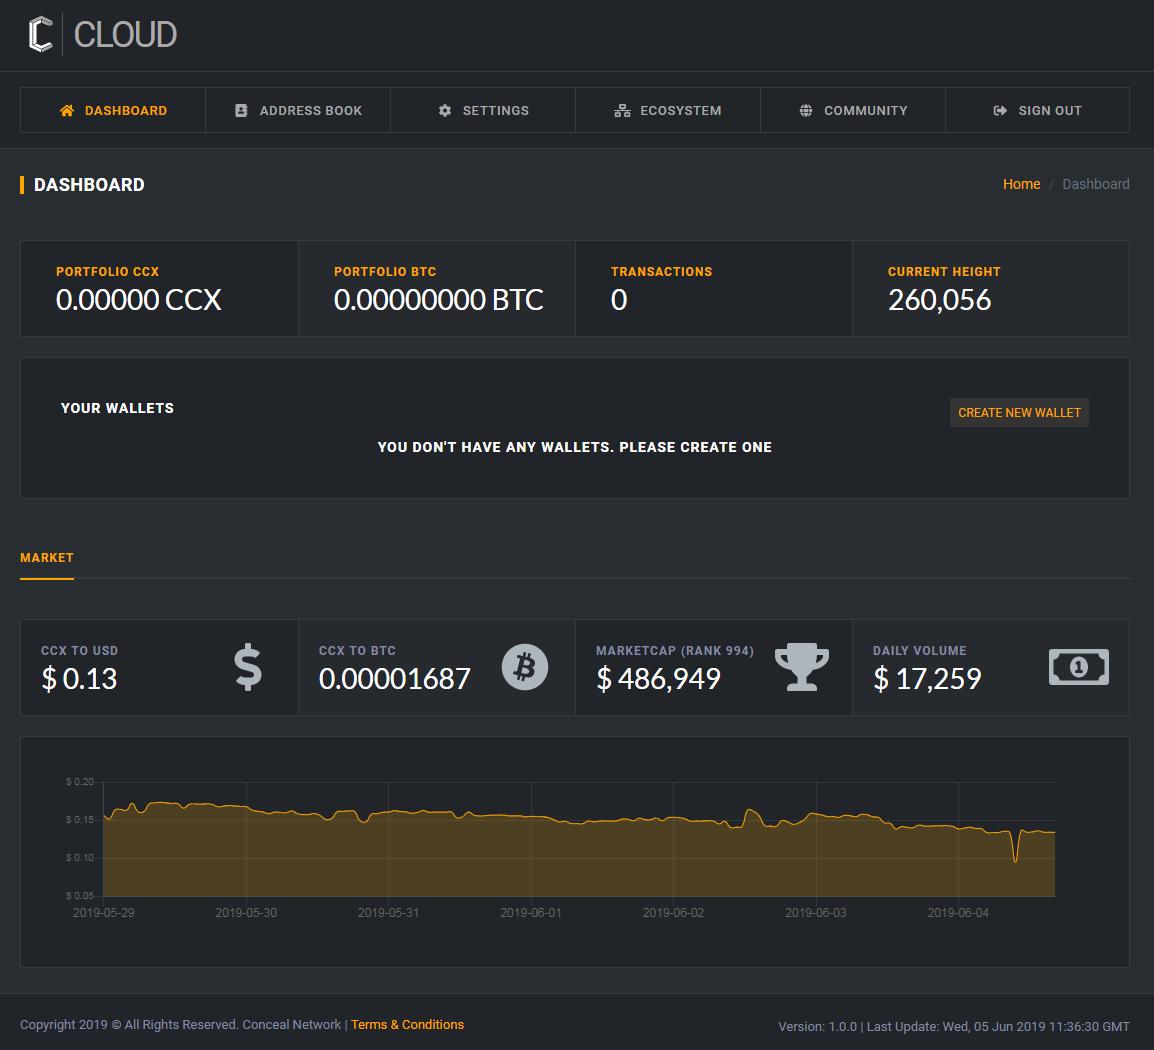Click the home icon in Dashboard nav
Image resolution: width=1154 pixels, height=1050 pixels.
(x=67, y=111)
